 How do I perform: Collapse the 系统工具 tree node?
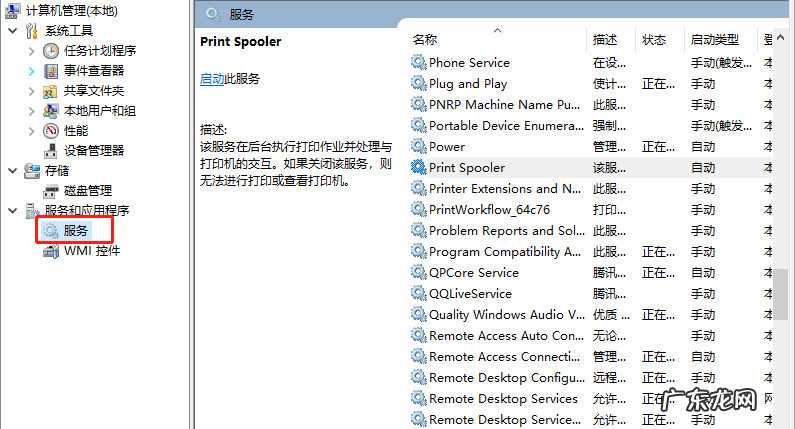point(13,31)
